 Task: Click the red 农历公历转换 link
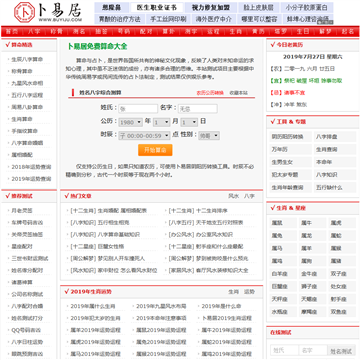pyautogui.click(x=210, y=93)
